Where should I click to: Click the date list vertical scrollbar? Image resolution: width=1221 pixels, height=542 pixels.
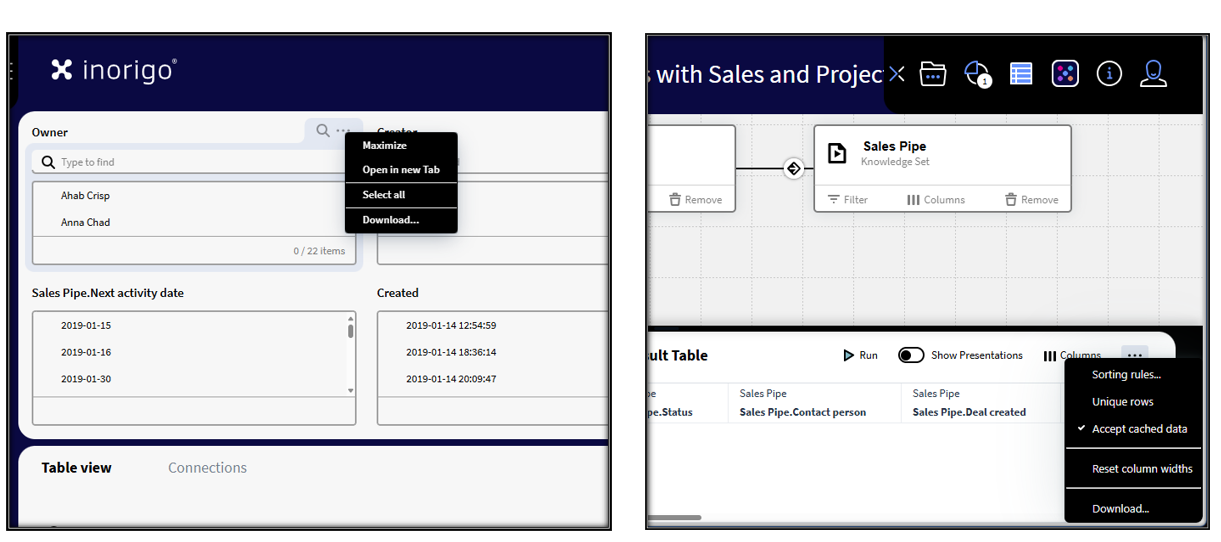(x=350, y=330)
